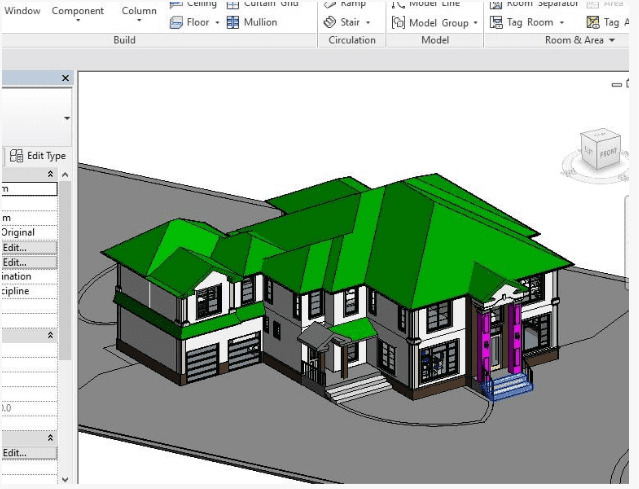Open the type selector dropdown in Properties
Viewport: 639px width, 489px height.
pyautogui.click(x=66, y=118)
